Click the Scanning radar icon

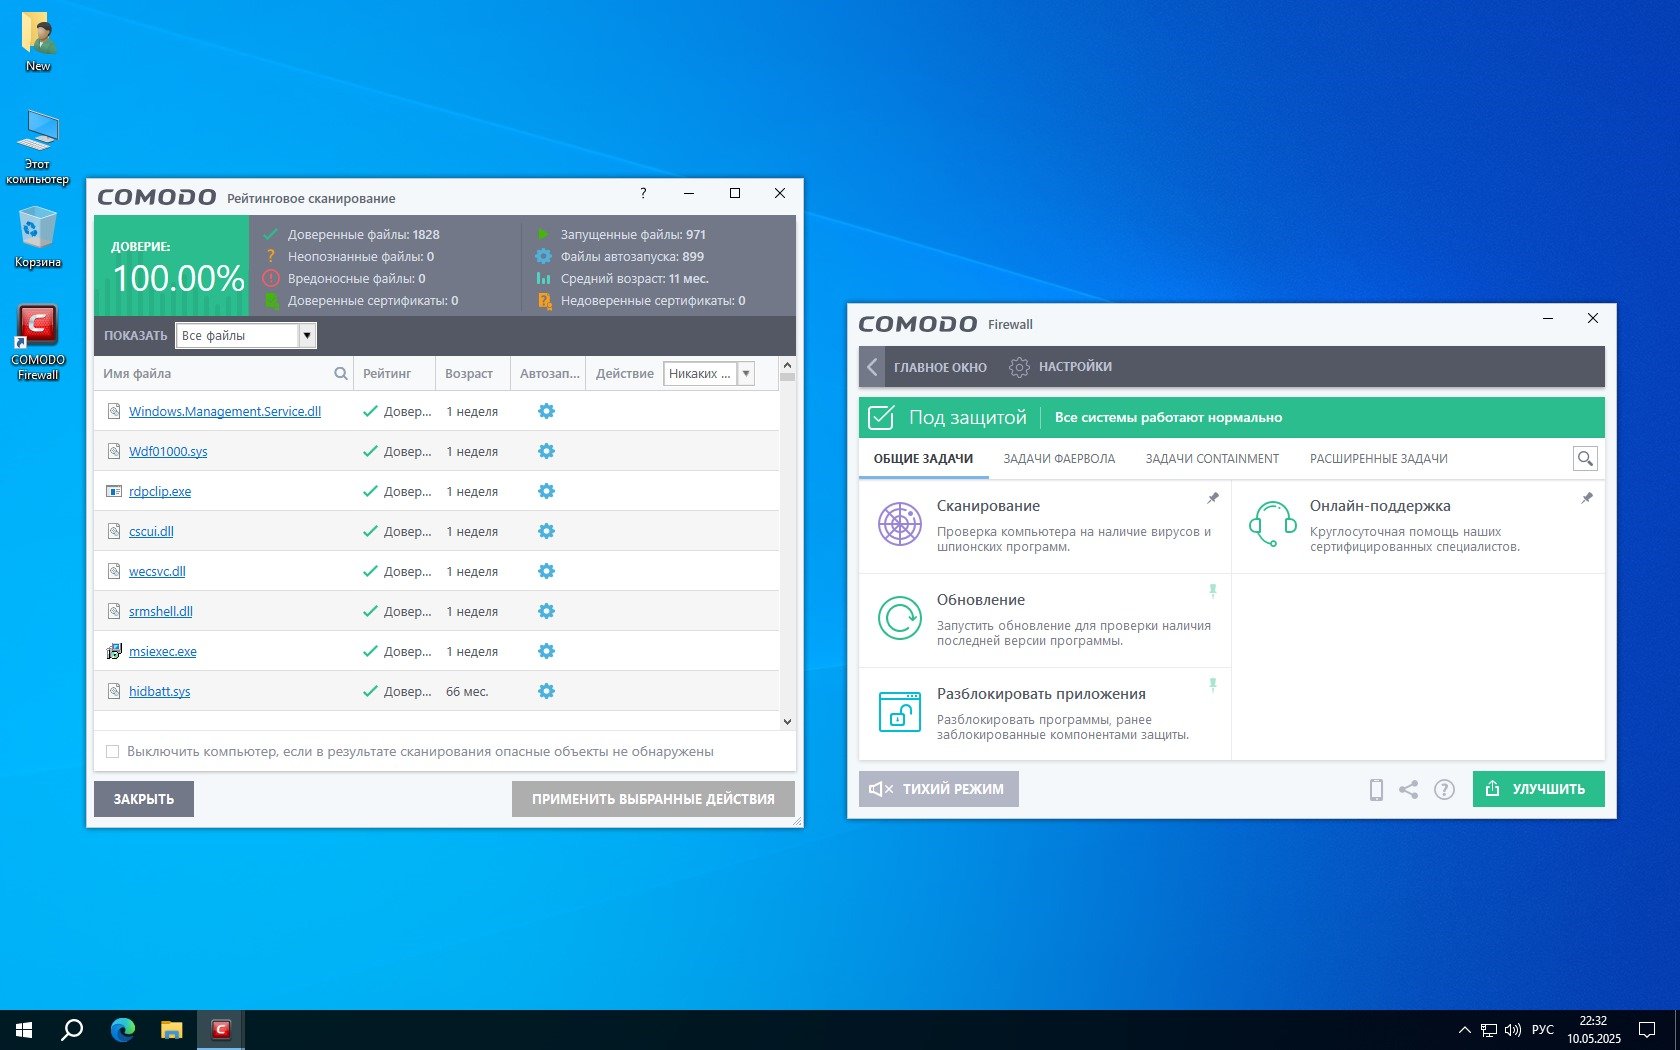point(899,524)
